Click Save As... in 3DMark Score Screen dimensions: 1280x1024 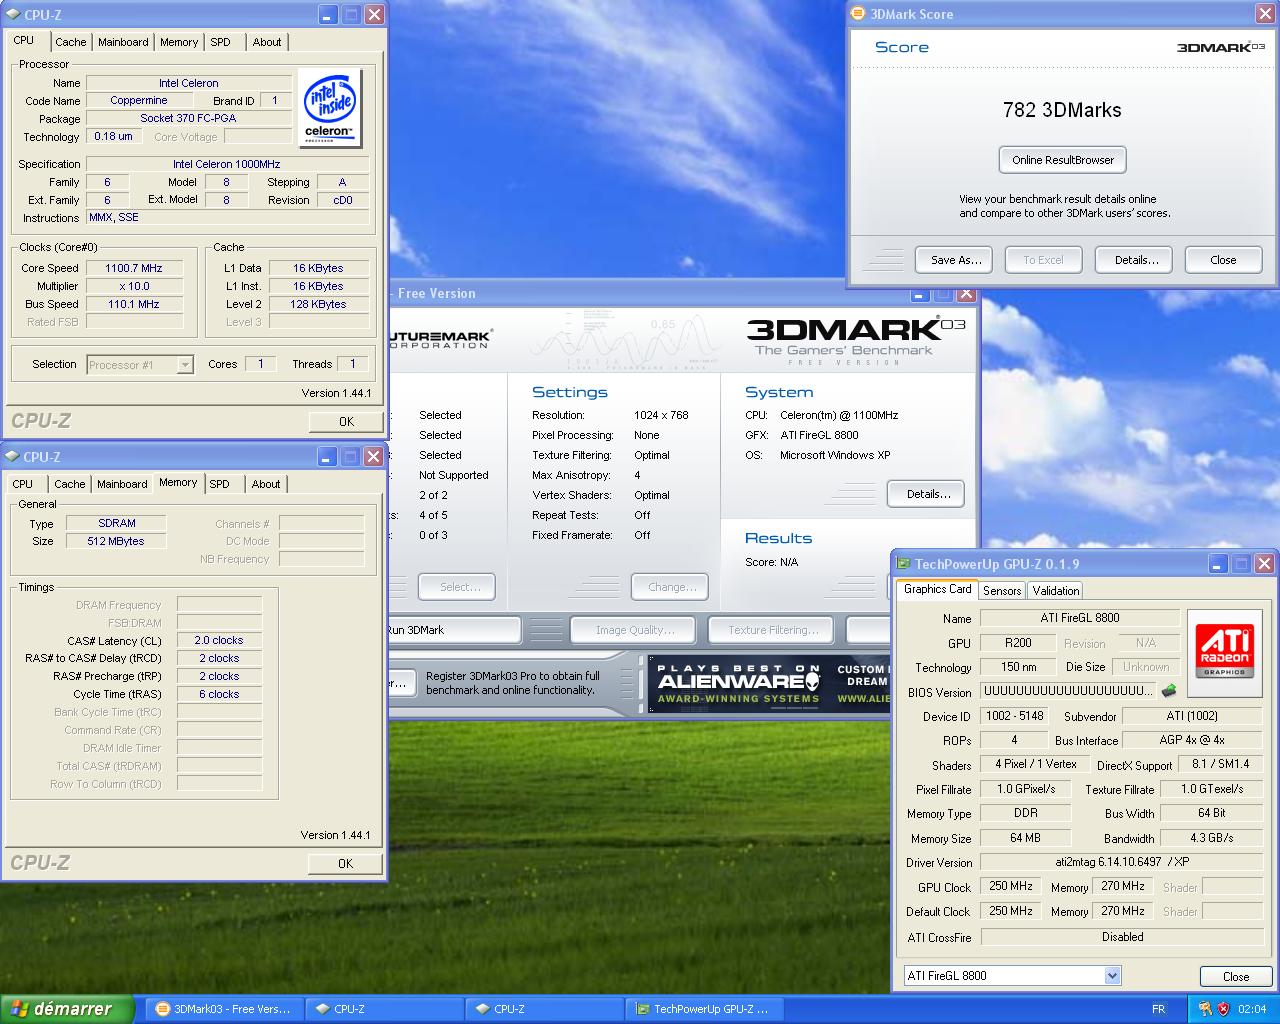pyautogui.click(x=956, y=260)
